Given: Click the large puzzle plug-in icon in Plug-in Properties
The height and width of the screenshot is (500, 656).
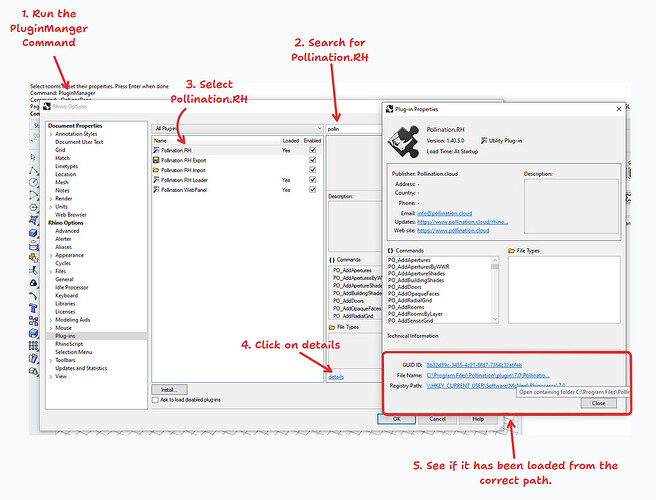Looking at the screenshot, I should click(x=403, y=141).
